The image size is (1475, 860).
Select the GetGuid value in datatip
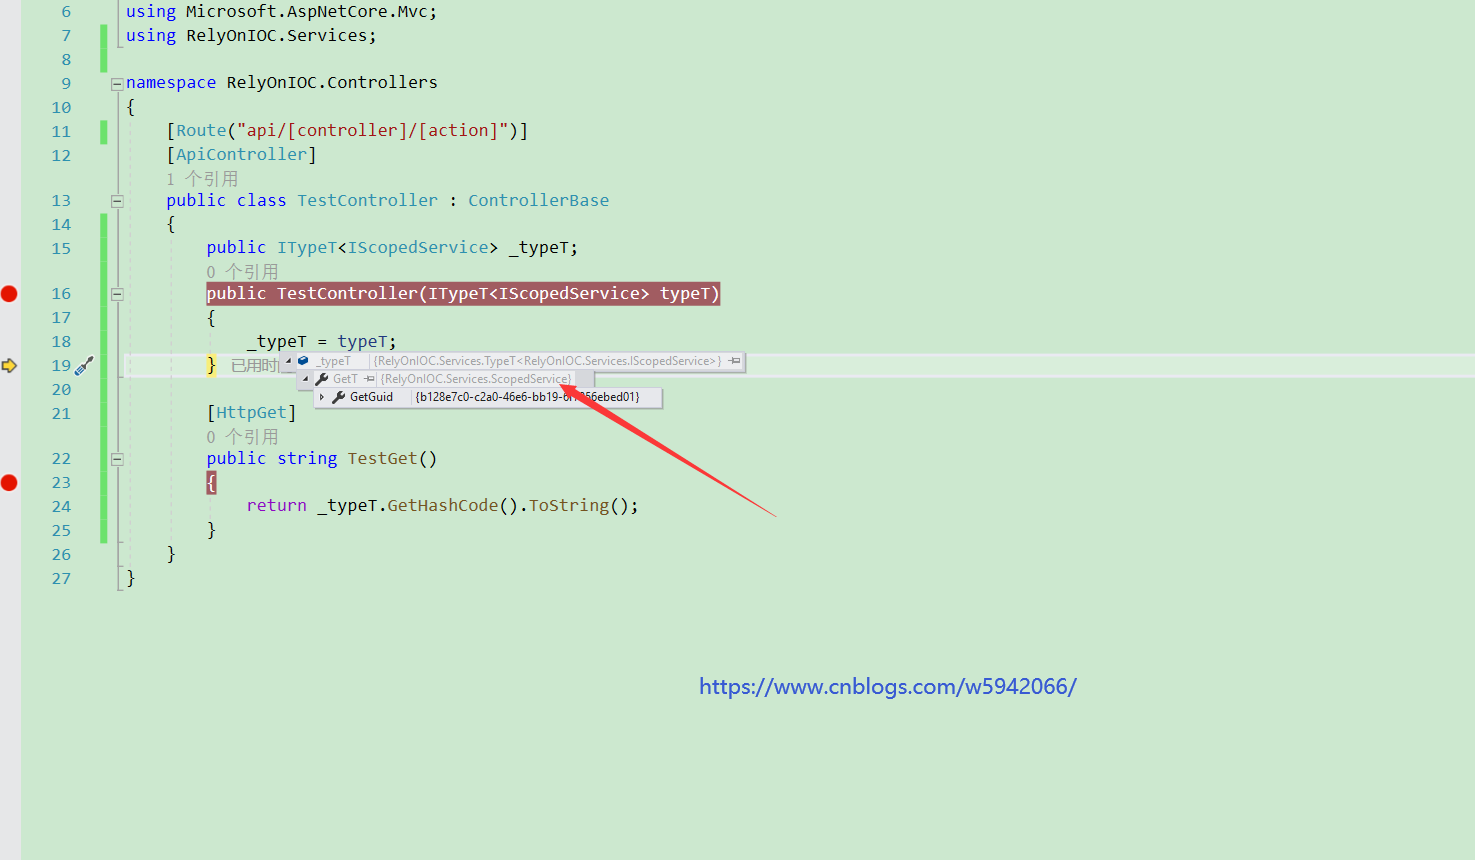527,397
